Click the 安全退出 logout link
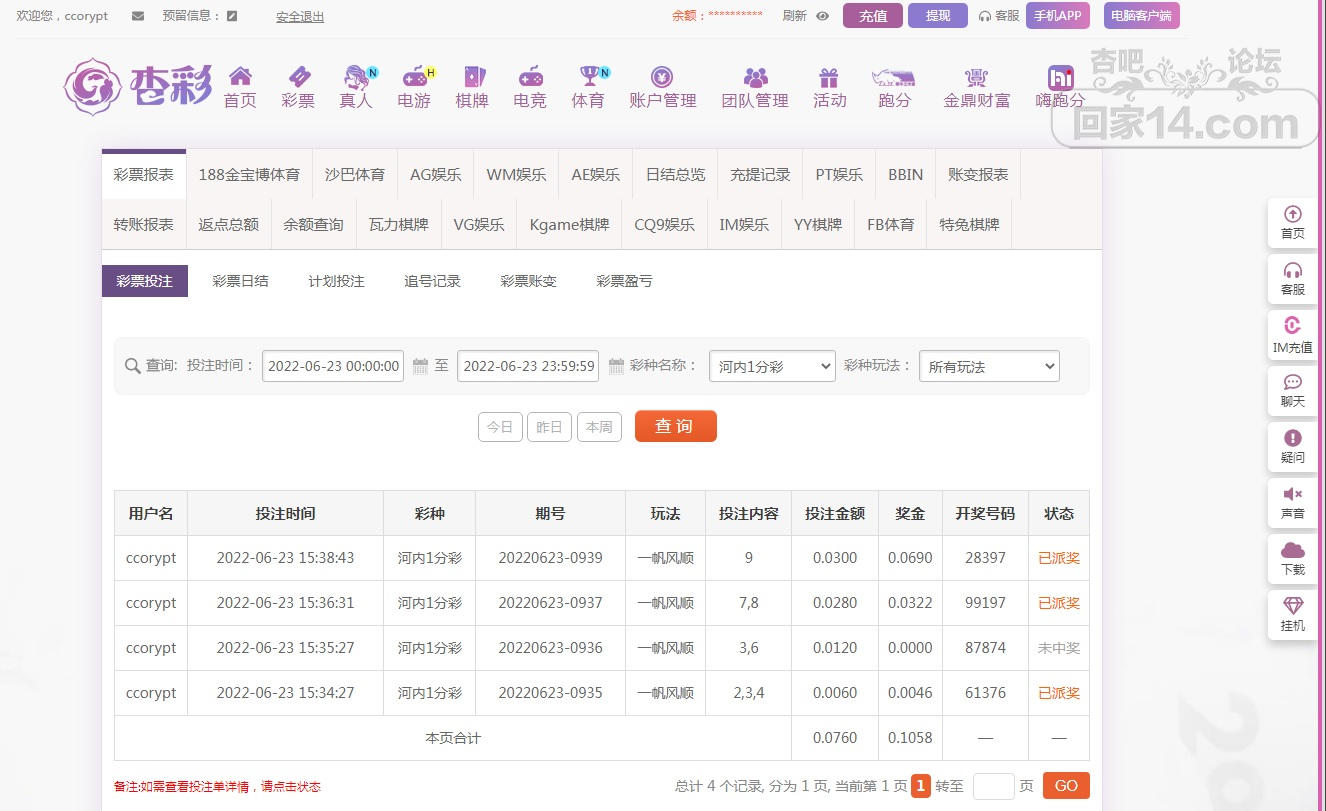Screen dimensions: 1326x811 (300, 17)
